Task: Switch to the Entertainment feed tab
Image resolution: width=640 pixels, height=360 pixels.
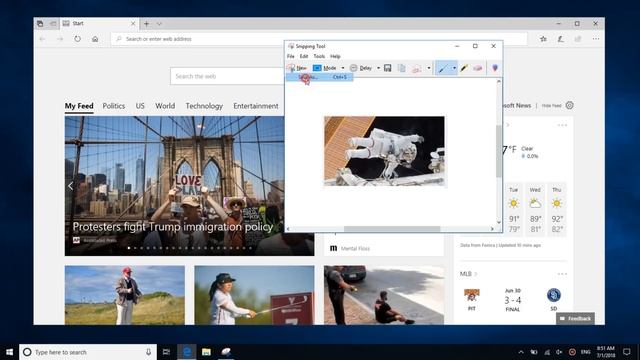Action: click(256, 106)
